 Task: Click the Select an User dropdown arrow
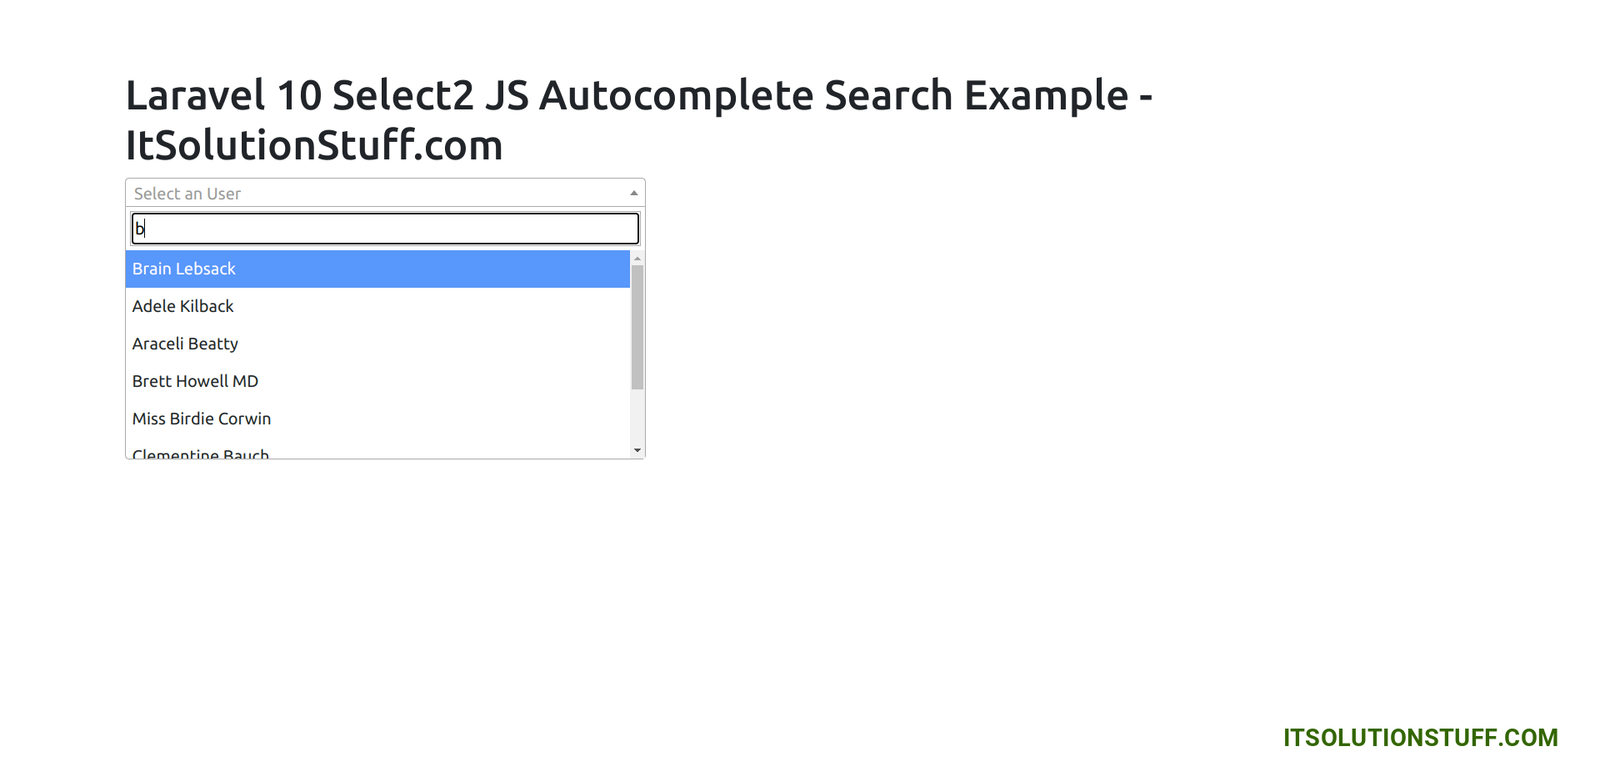pos(634,193)
